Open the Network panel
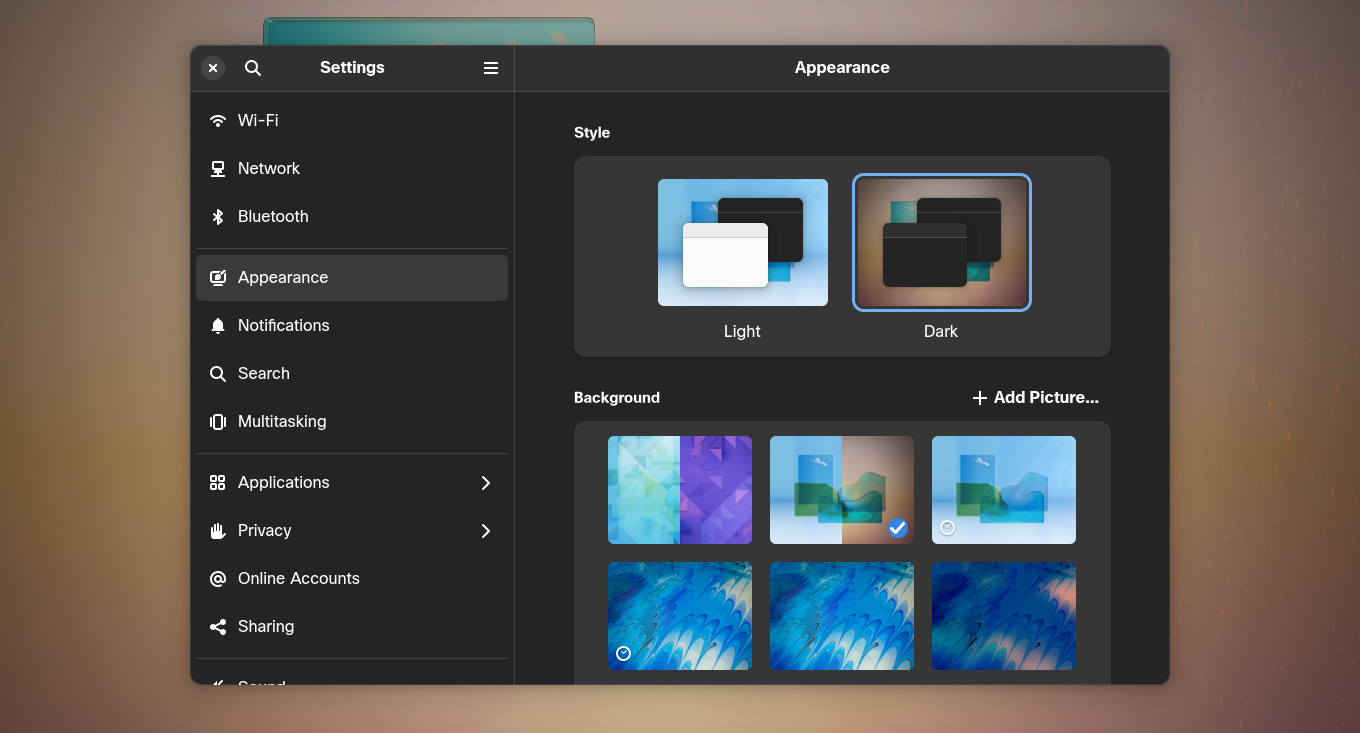 [x=352, y=169]
